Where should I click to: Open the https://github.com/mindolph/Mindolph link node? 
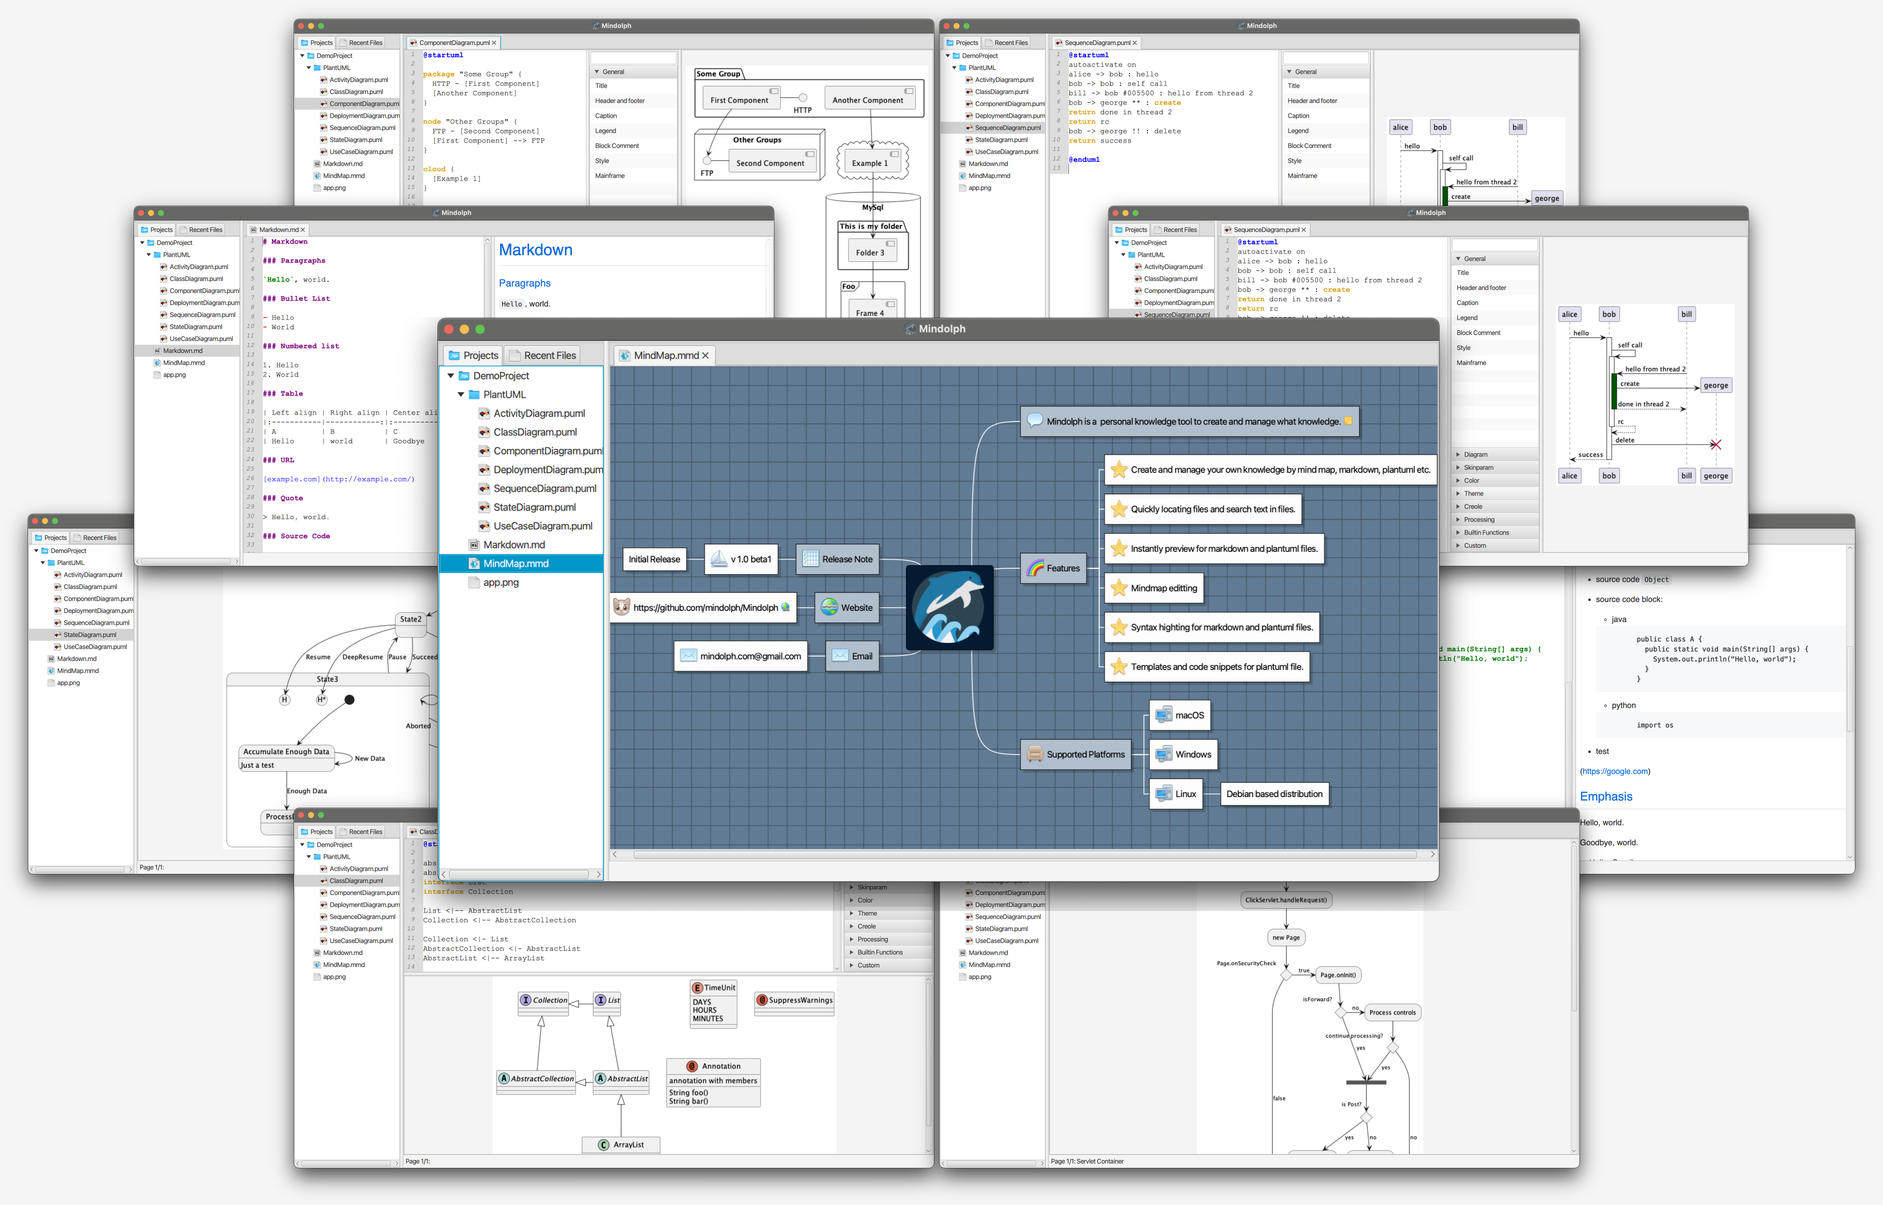click(704, 607)
